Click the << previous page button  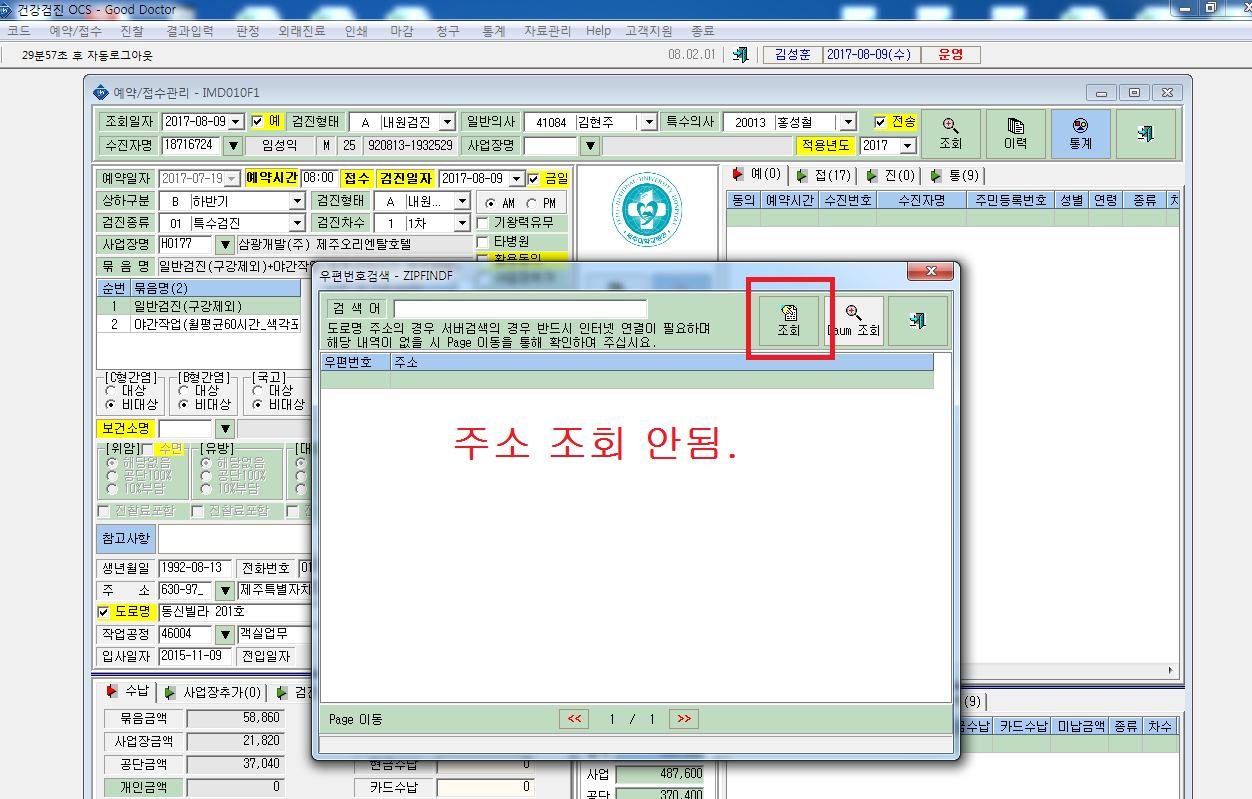(574, 719)
